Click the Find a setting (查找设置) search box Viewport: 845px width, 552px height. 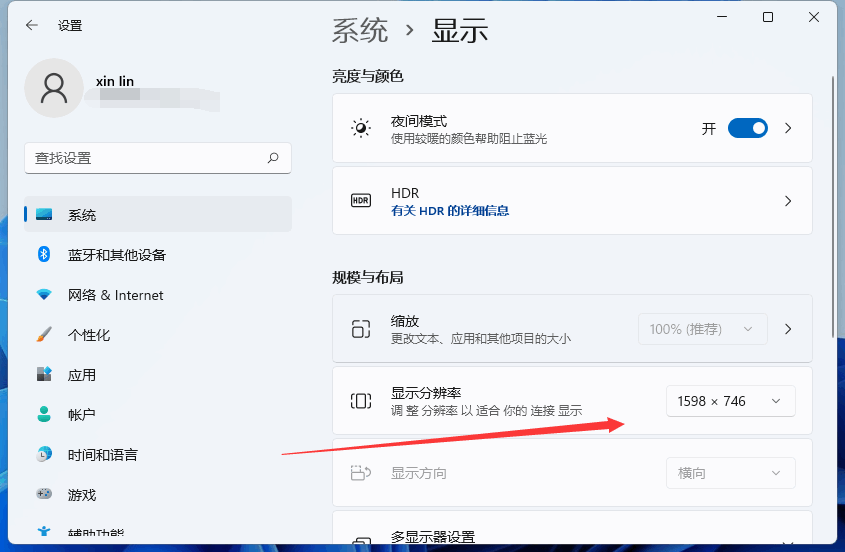pyautogui.click(x=158, y=158)
